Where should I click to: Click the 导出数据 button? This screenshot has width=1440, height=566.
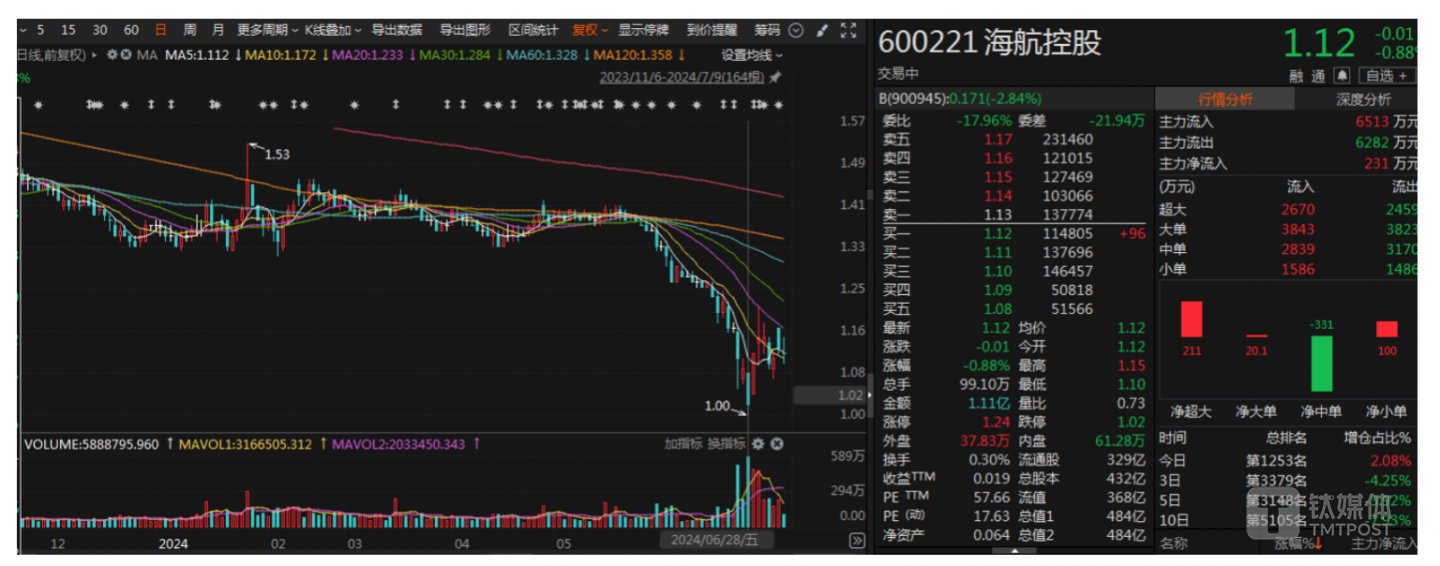[x=396, y=30]
